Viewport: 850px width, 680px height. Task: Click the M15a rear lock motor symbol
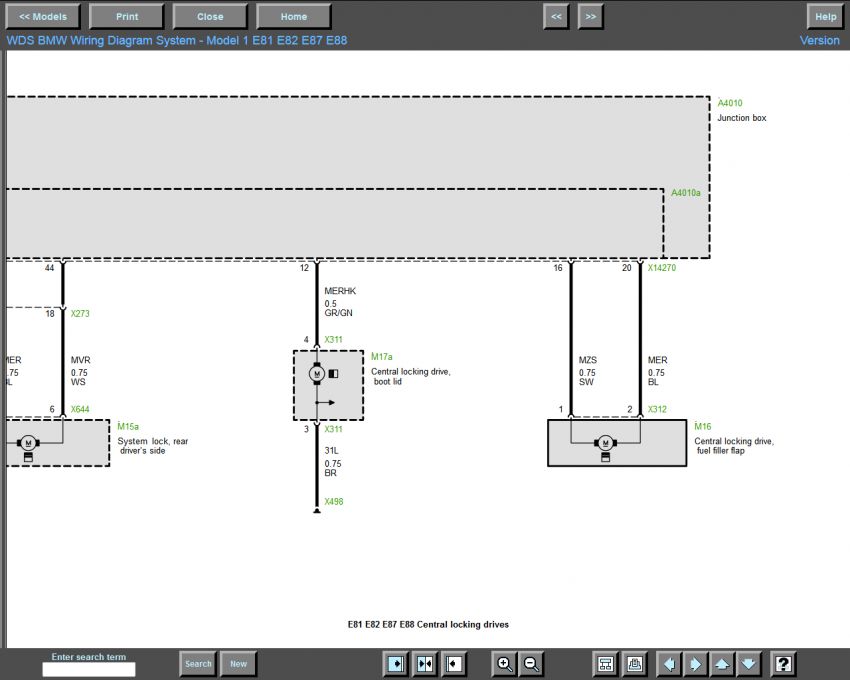point(28,444)
